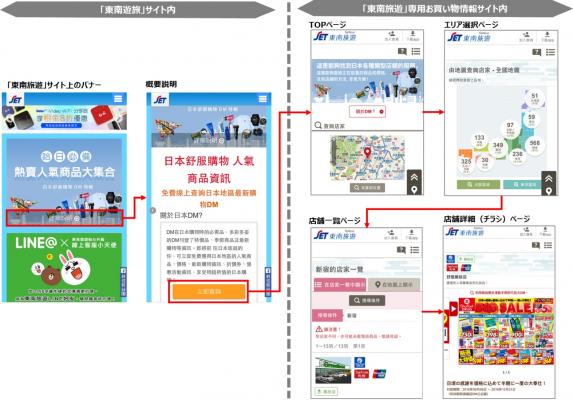Tap location pin icon below chevrons on TOPページ
Viewport: 573px width, 400px height.
coord(414,190)
